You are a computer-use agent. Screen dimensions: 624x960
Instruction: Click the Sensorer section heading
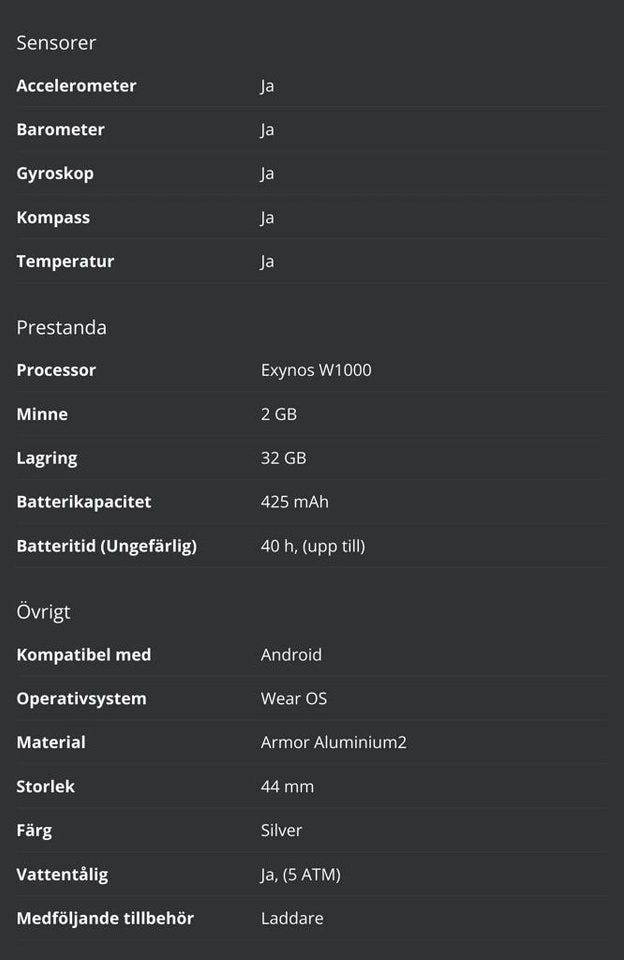point(56,43)
